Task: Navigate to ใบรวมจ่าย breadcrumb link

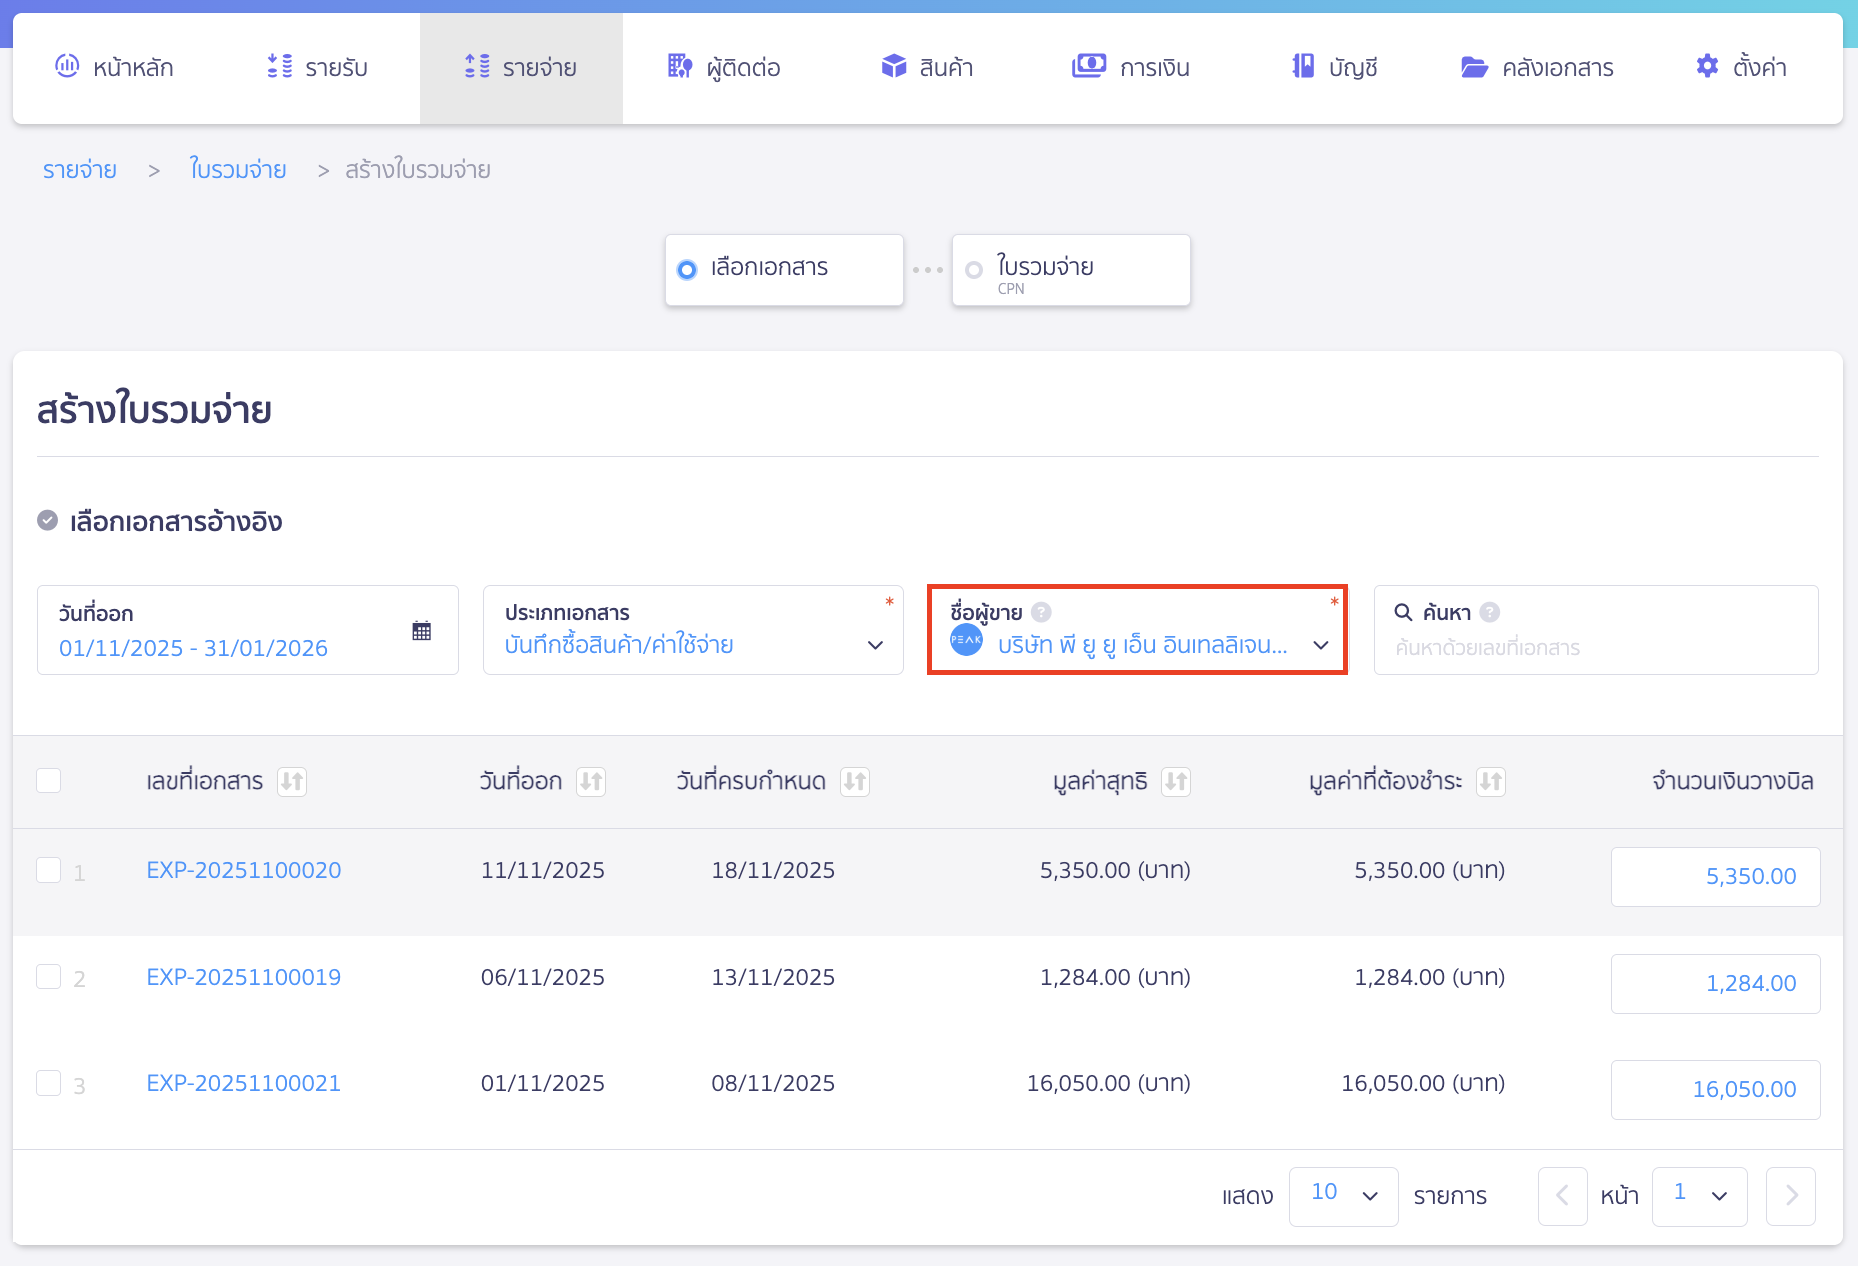Action: click(x=238, y=170)
